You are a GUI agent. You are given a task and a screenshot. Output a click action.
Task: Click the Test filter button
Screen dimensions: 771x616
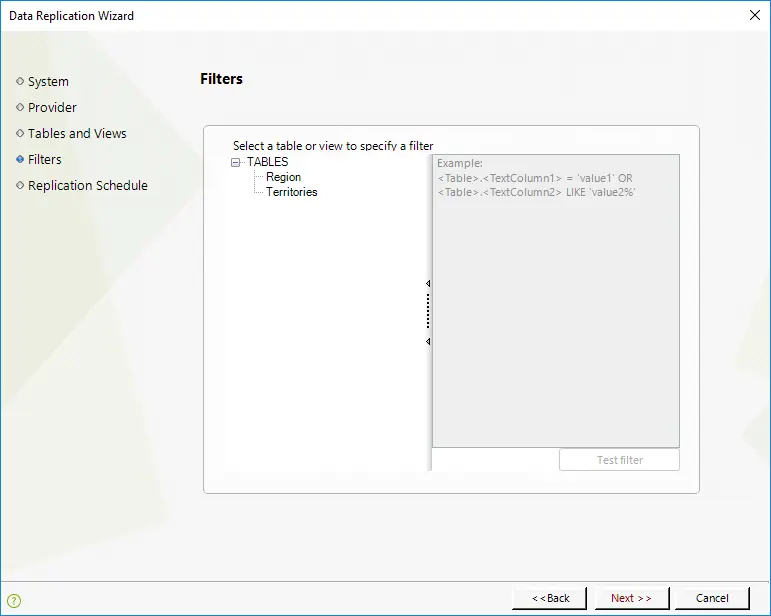pos(620,460)
